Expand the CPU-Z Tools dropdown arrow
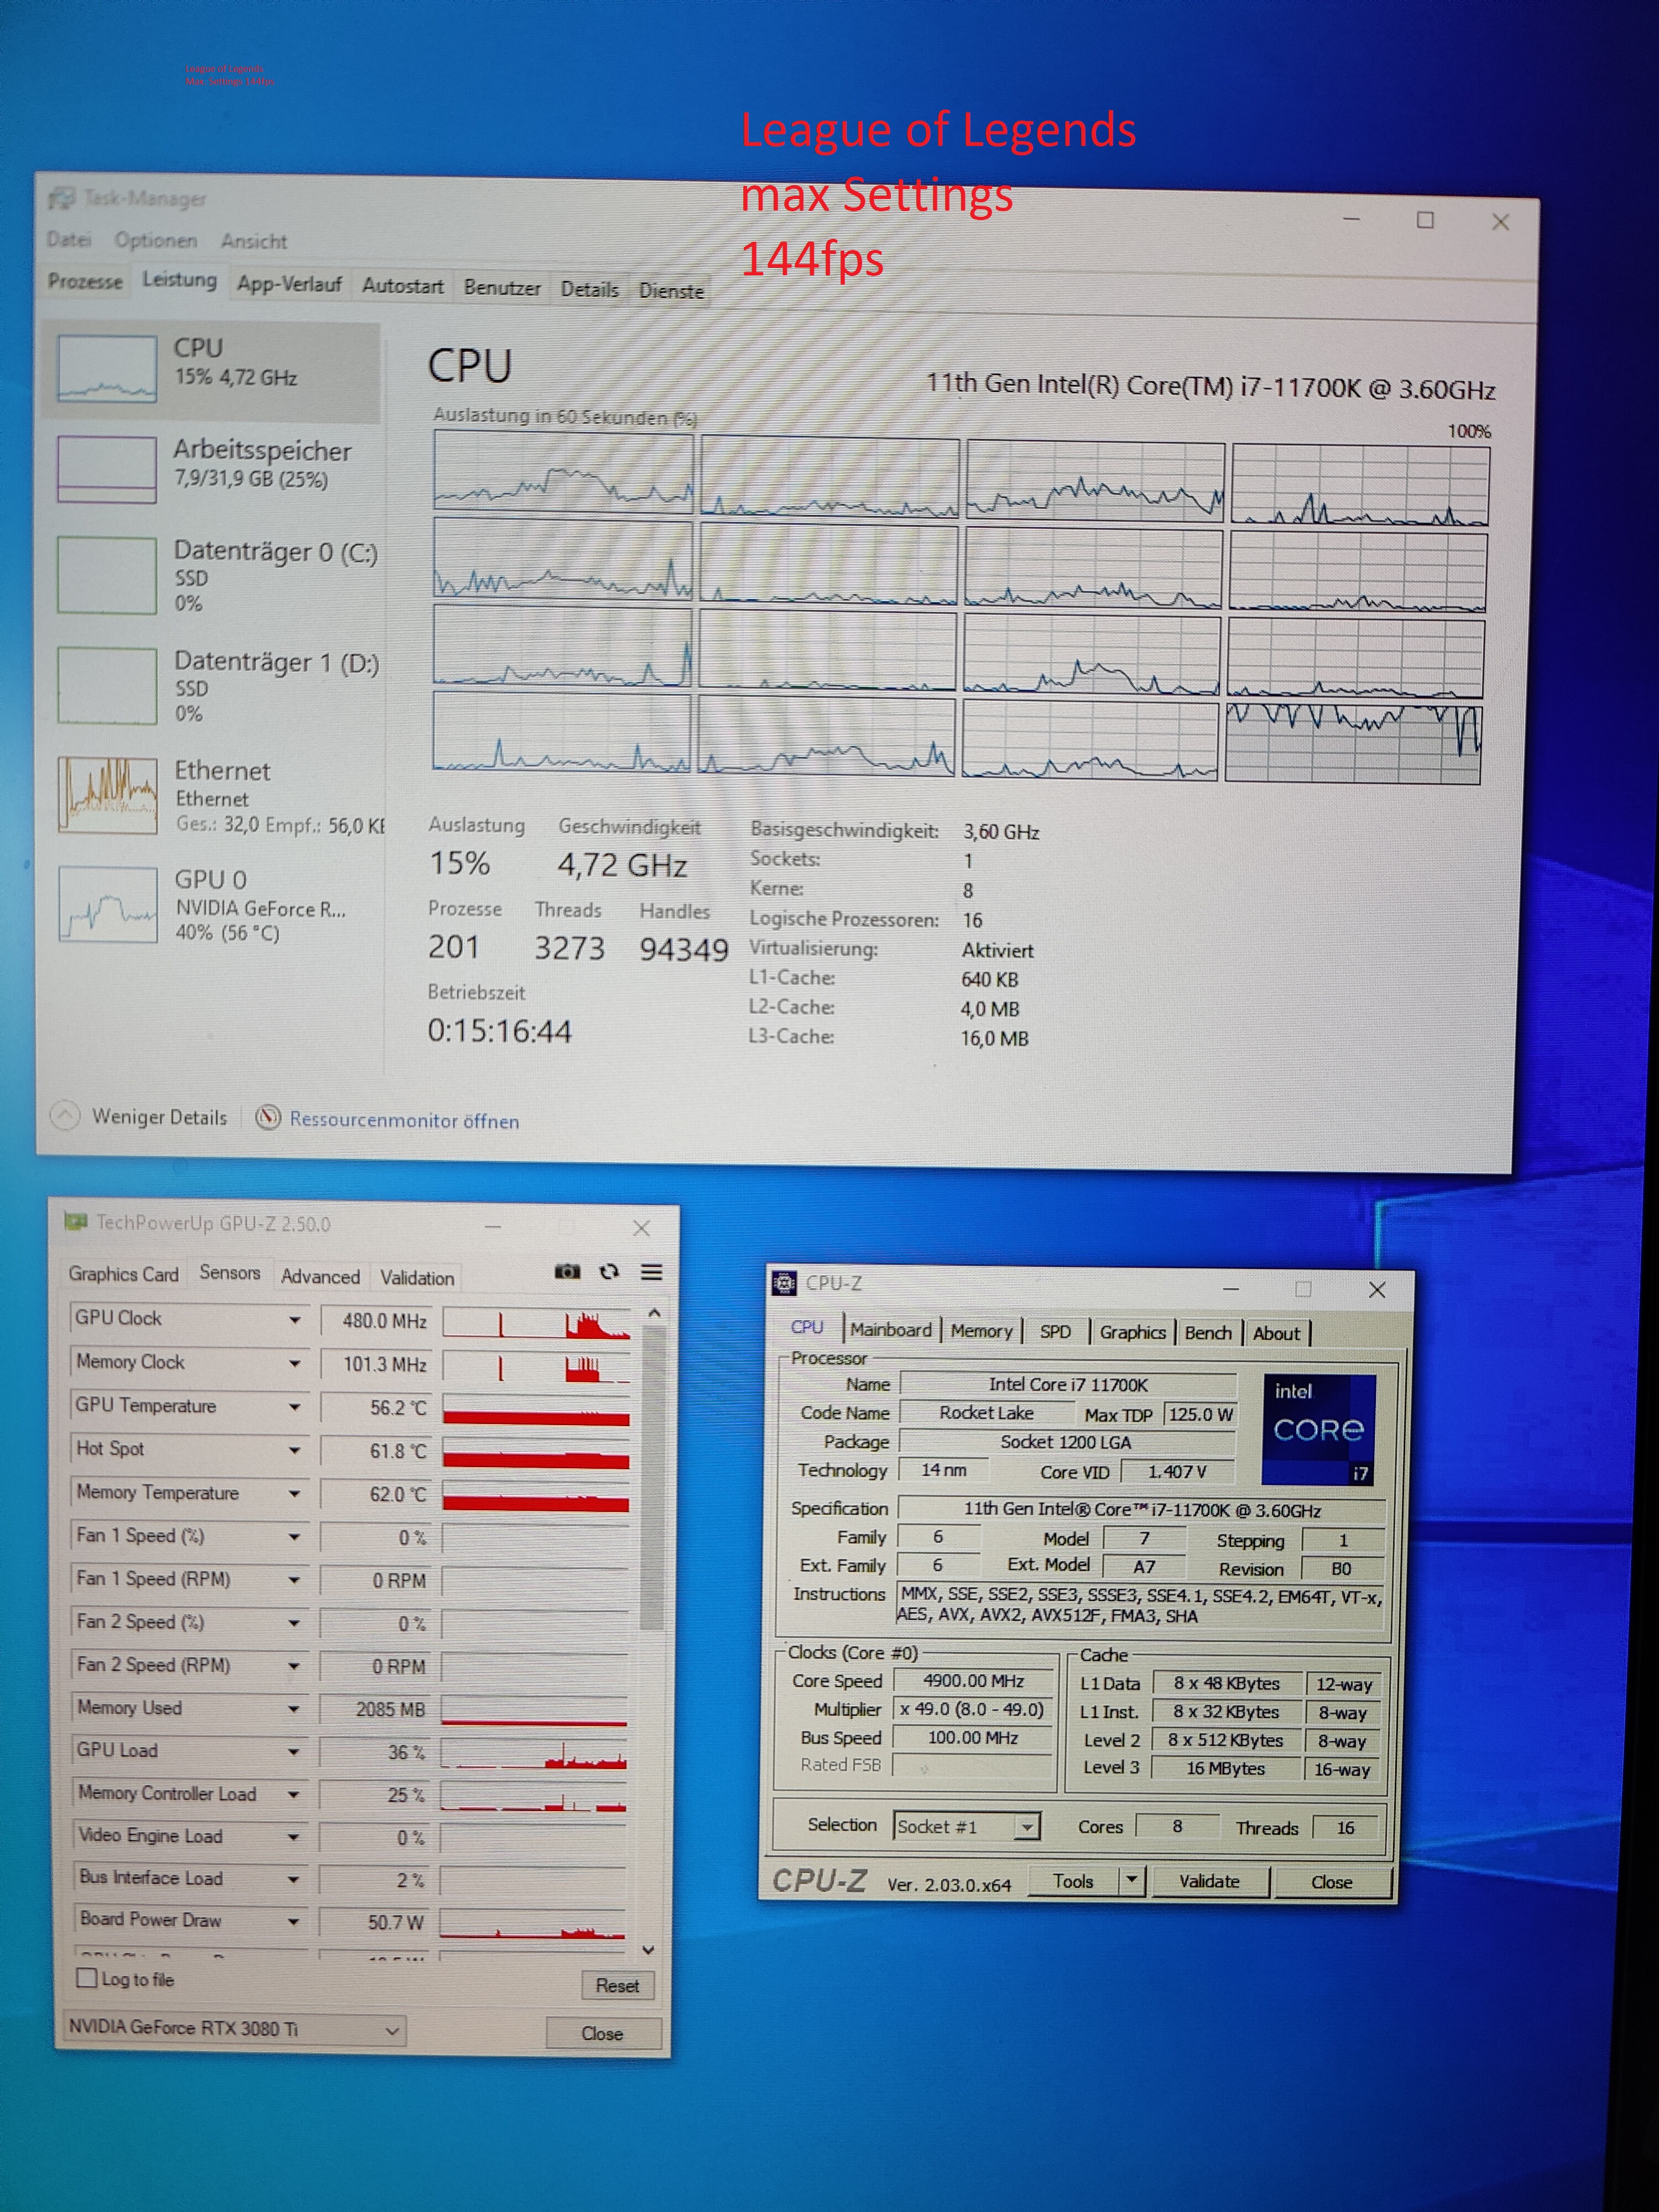 (x=1131, y=1880)
